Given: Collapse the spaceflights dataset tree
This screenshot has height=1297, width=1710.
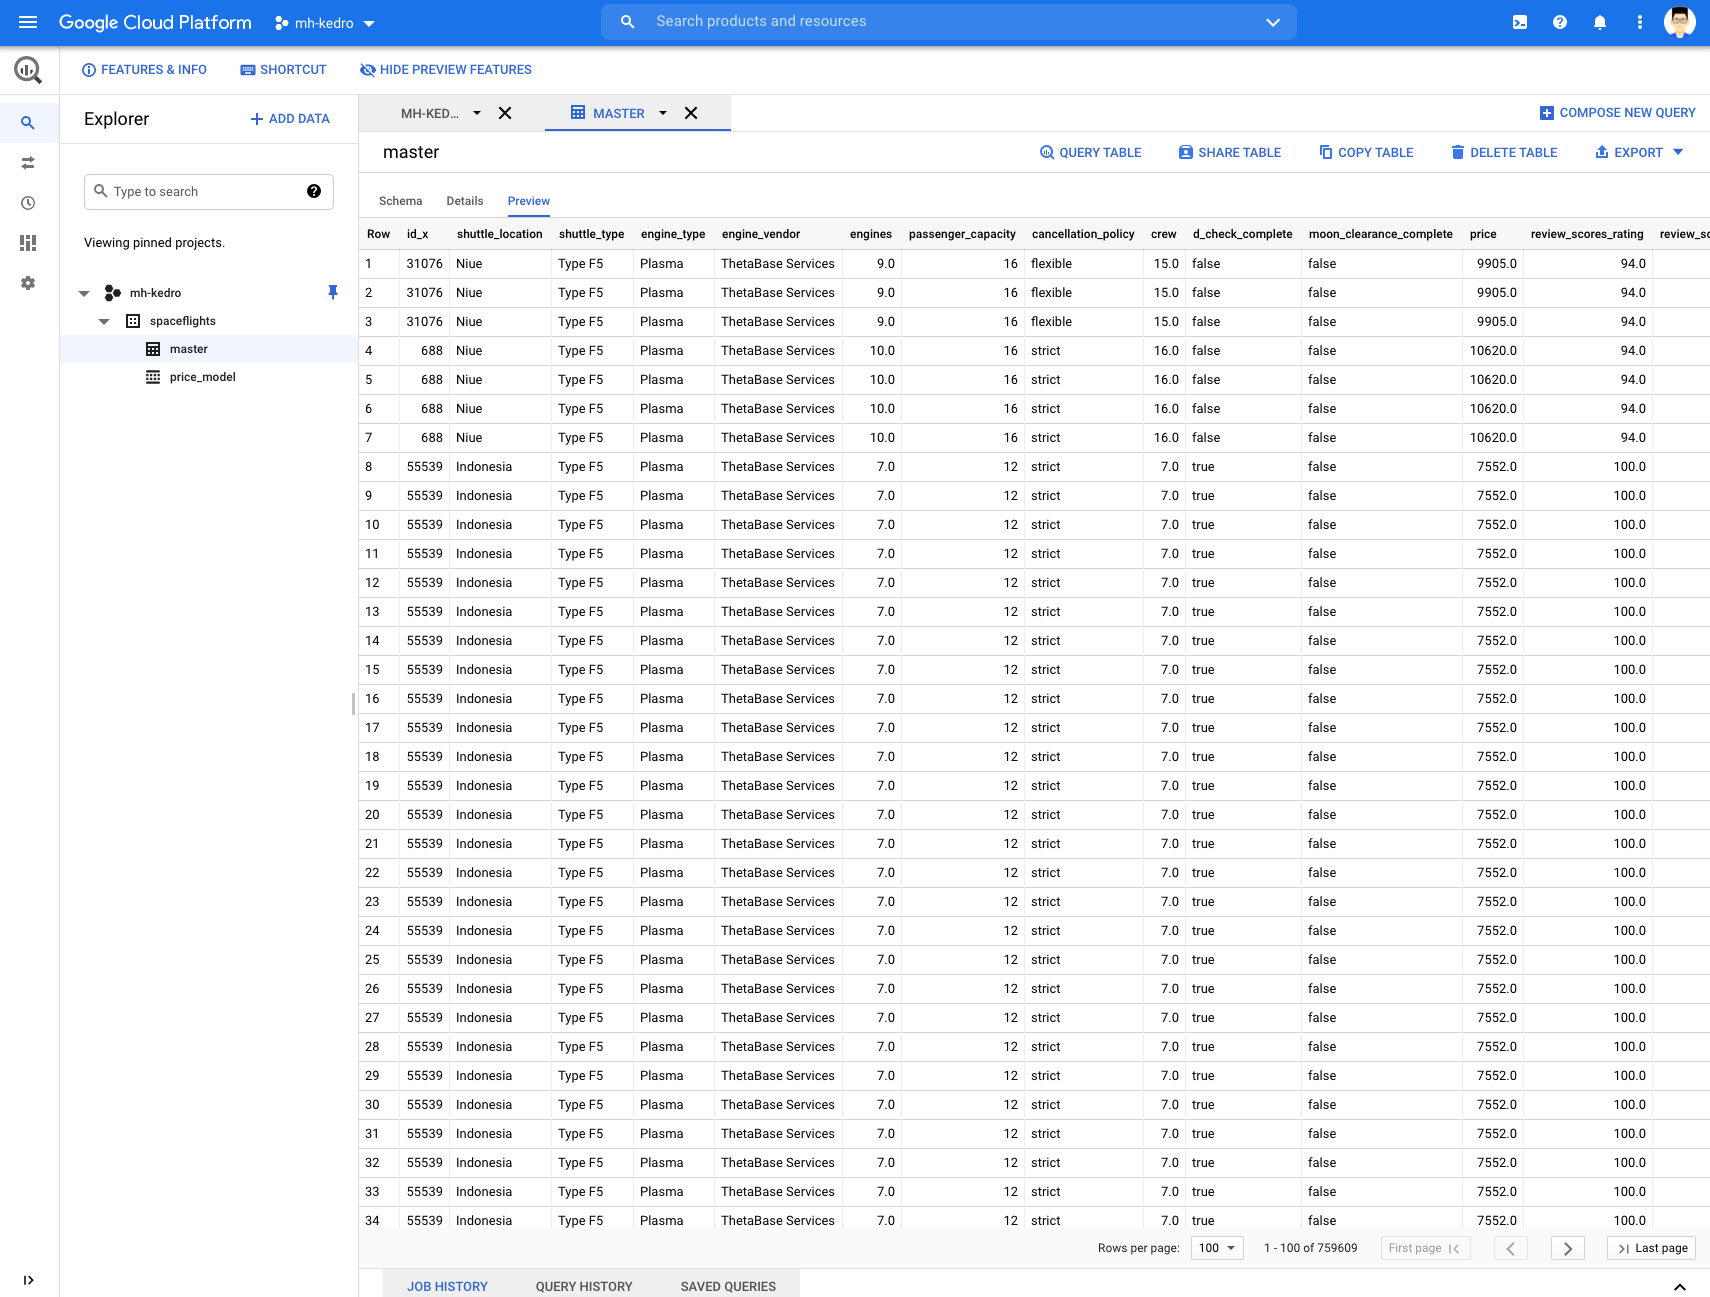Looking at the screenshot, I should click(x=104, y=321).
